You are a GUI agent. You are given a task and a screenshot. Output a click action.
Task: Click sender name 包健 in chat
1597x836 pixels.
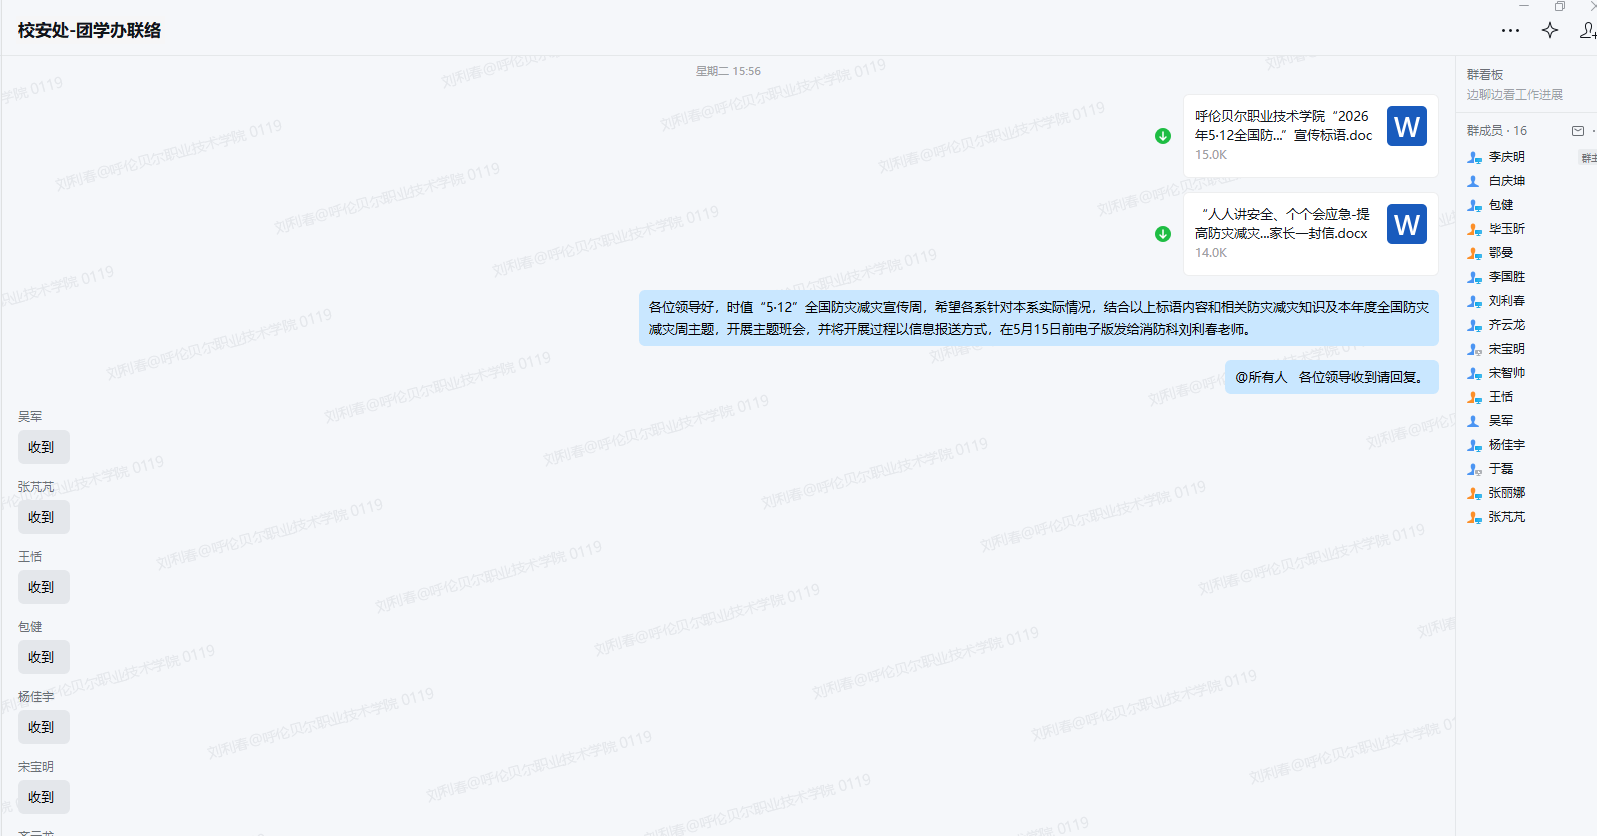coord(30,627)
